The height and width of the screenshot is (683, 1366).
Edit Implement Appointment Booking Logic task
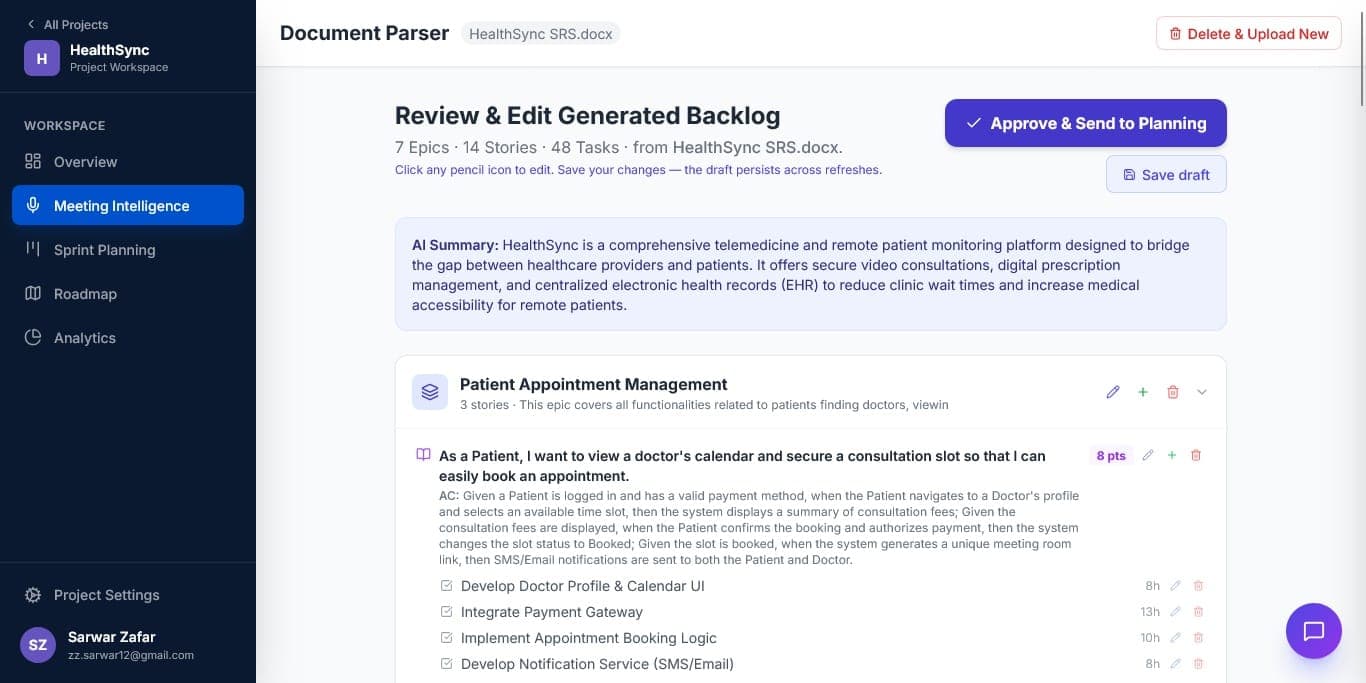tap(1175, 638)
